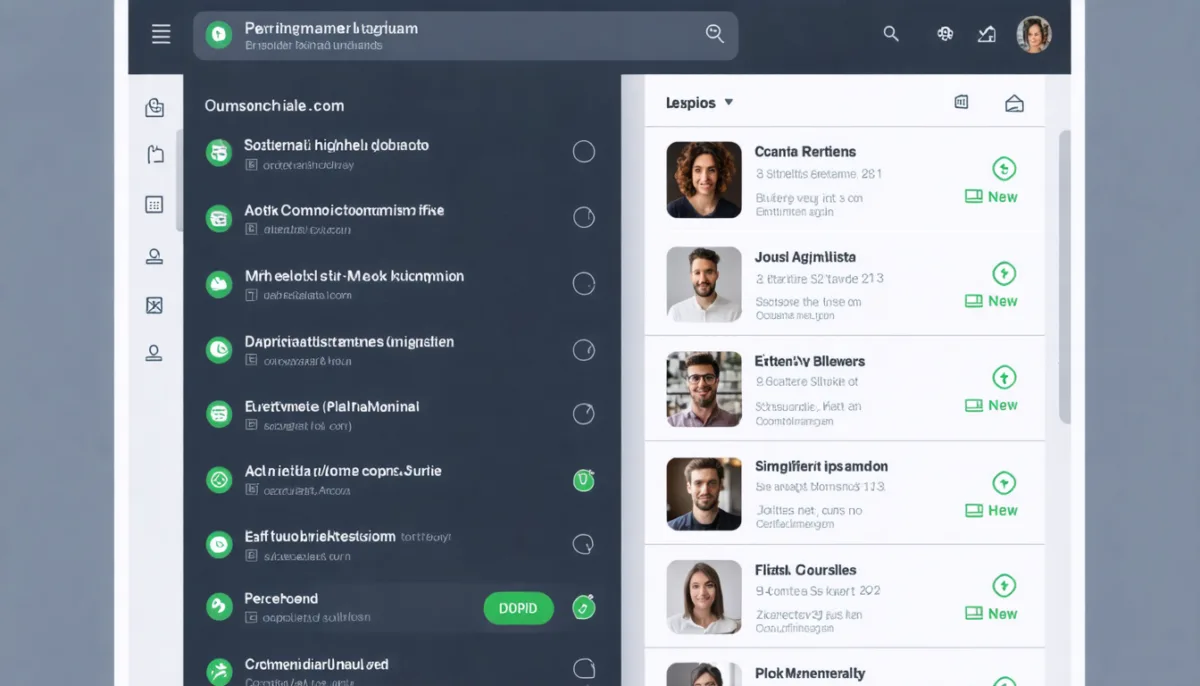This screenshot has height=686, width=1200.
Task: Open the Flatsl. Coursiles contact name
Action: click(x=805, y=570)
